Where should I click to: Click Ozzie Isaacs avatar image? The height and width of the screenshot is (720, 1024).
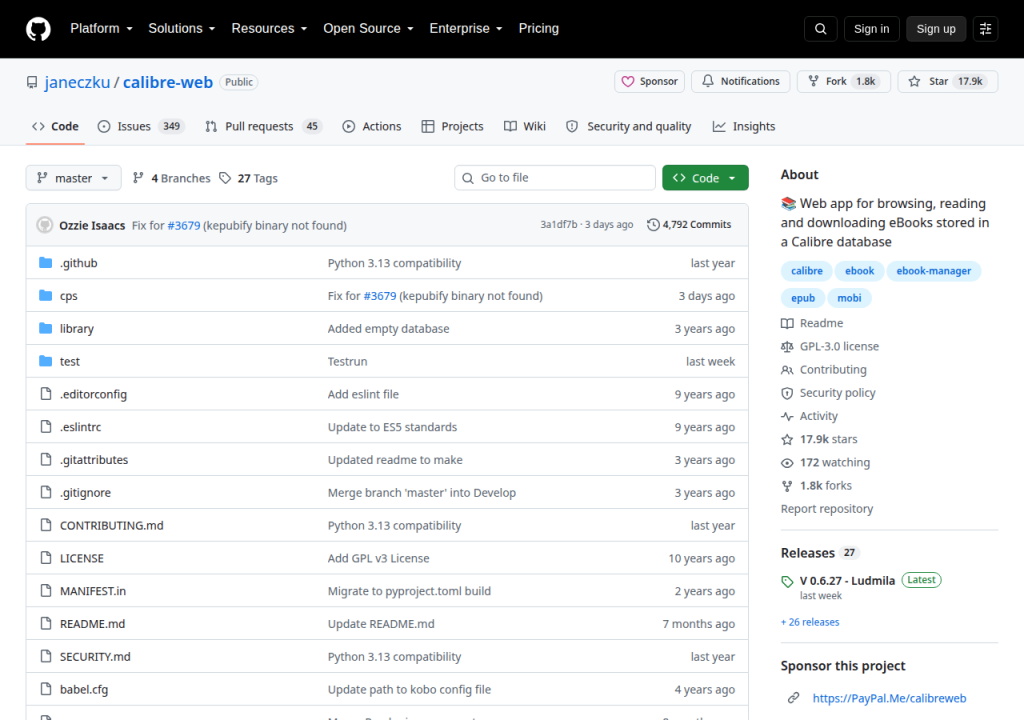44,225
